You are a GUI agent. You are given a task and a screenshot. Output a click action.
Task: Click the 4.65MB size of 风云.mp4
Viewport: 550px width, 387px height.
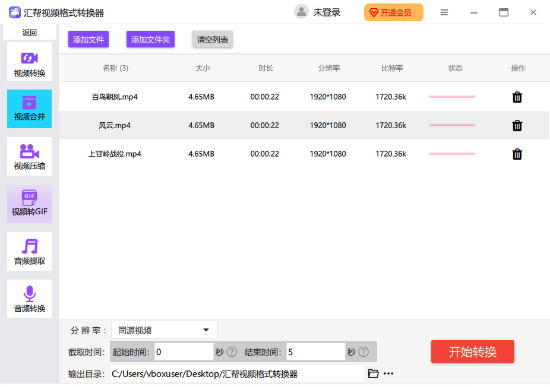(201, 125)
